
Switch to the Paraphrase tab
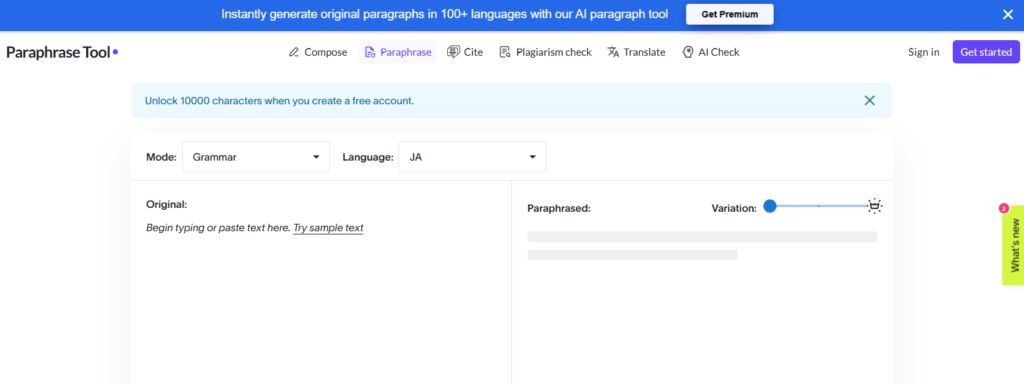[x=398, y=52]
